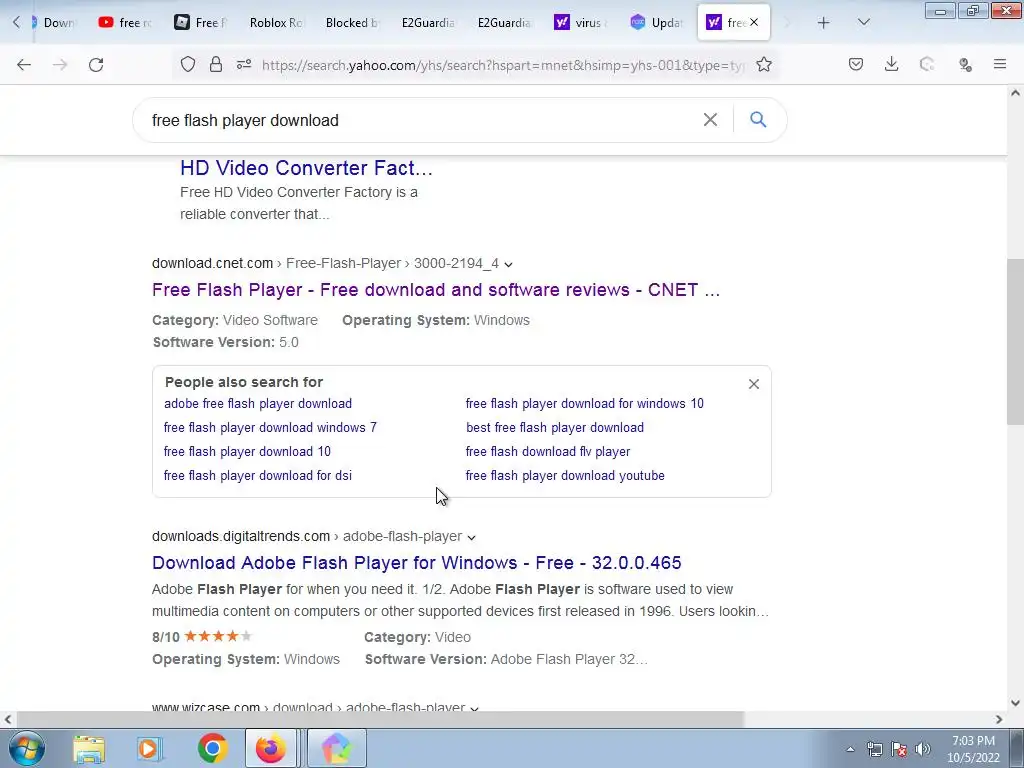Viewport: 1024px width, 768px height.
Task: Close the active Yahoo search tab
Action: coord(754,22)
